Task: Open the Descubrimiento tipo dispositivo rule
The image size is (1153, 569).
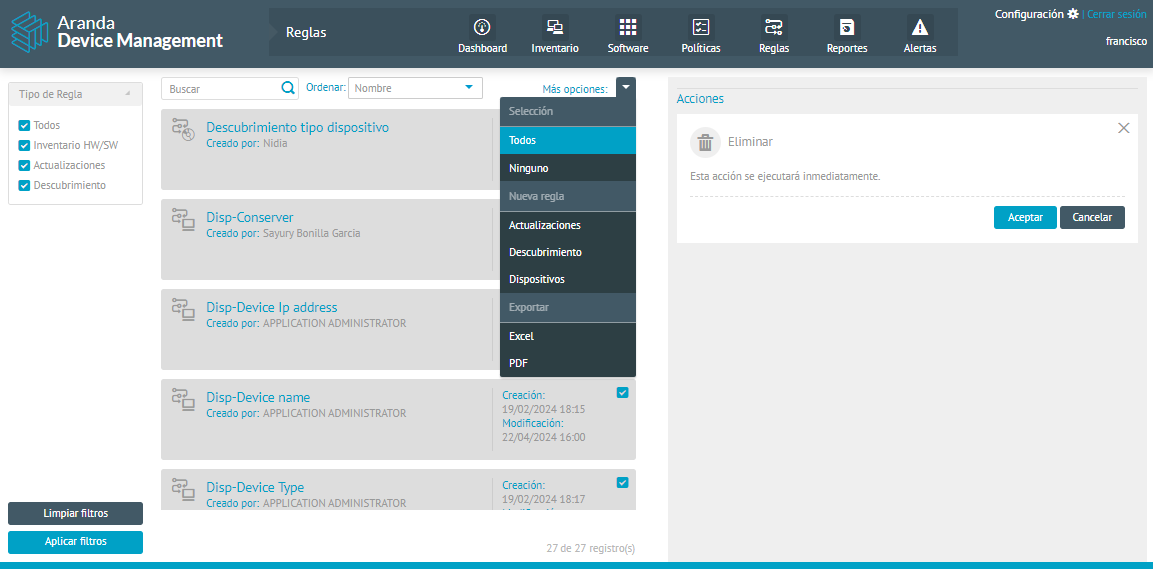Action: pyautogui.click(x=297, y=127)
